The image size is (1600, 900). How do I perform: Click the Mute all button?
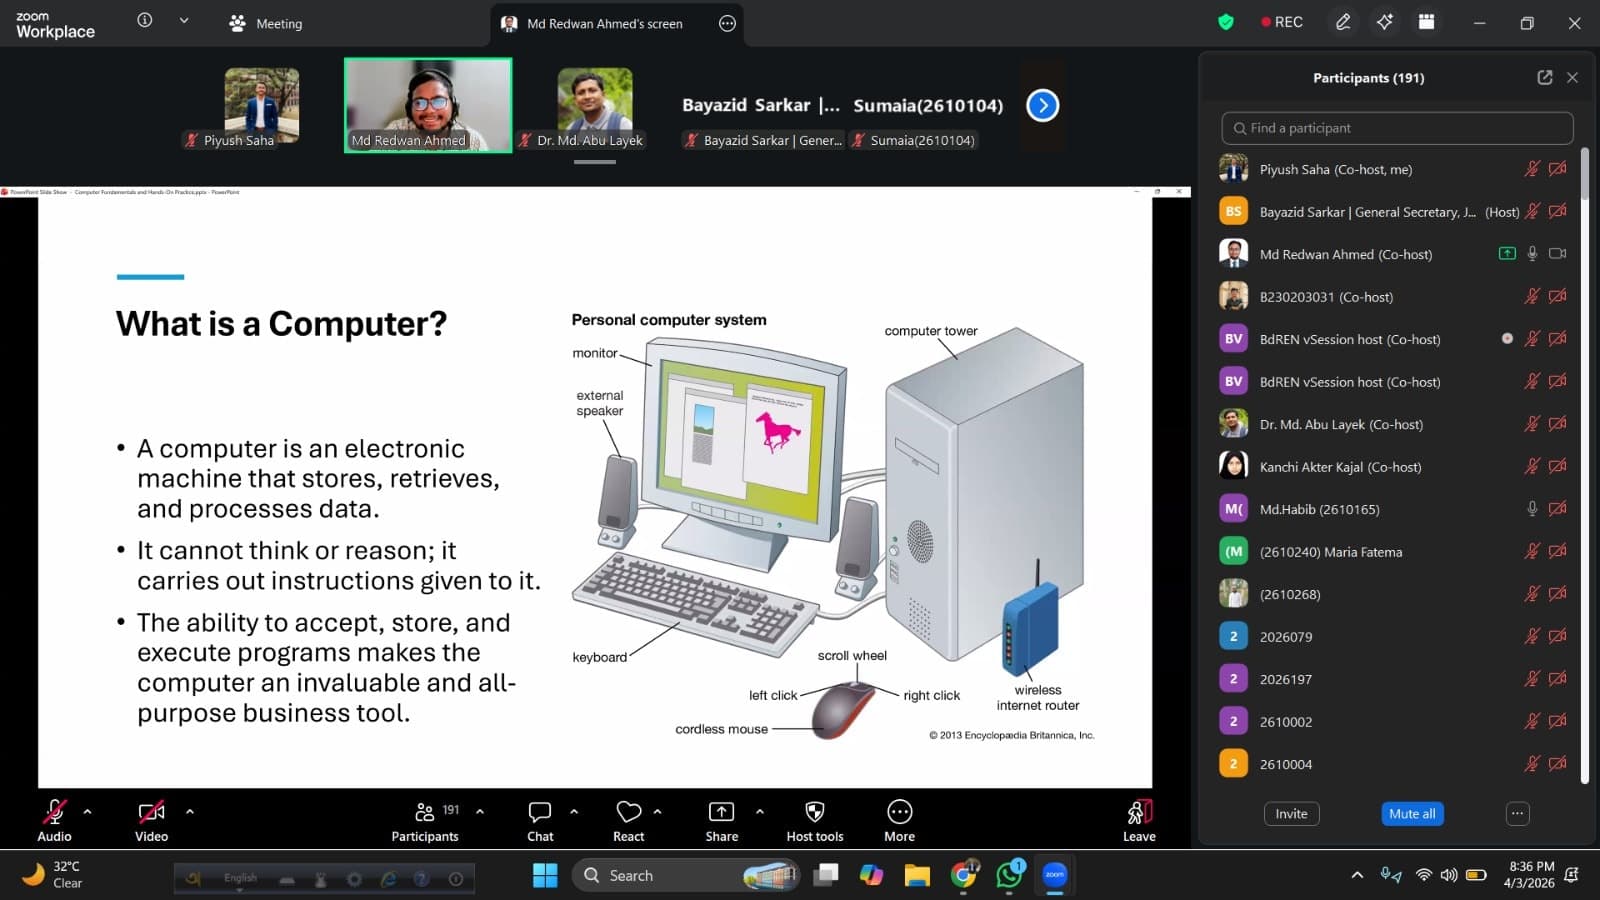(x=1412, y=814)
